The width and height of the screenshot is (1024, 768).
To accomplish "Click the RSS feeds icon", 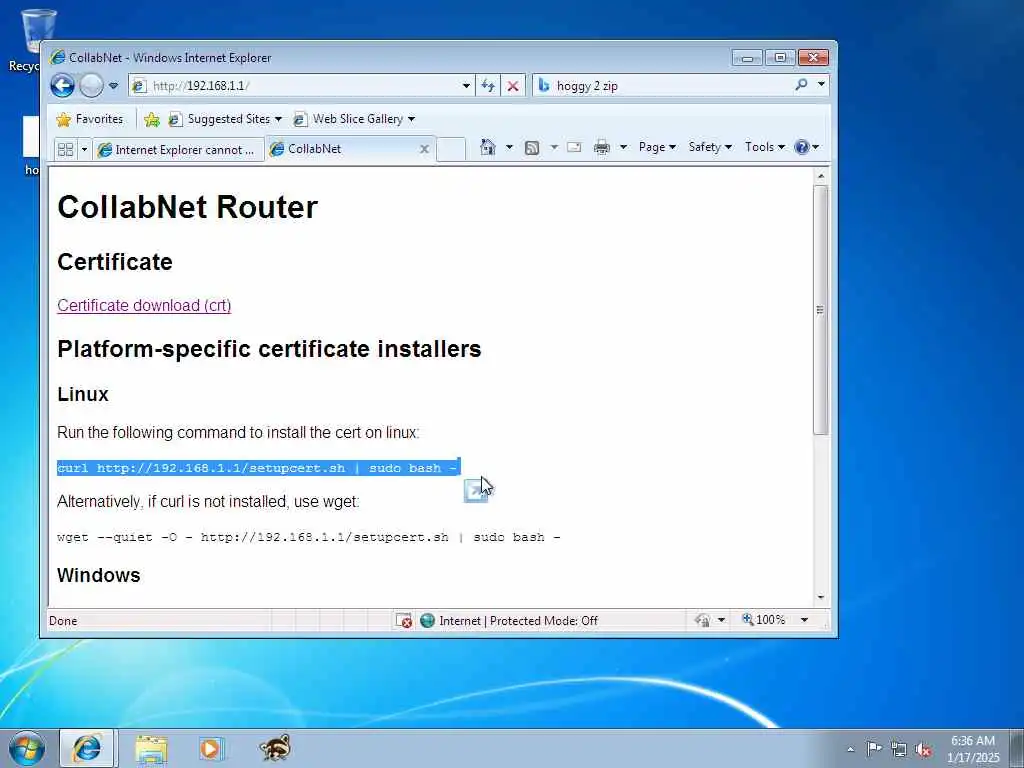I will 532,148.
